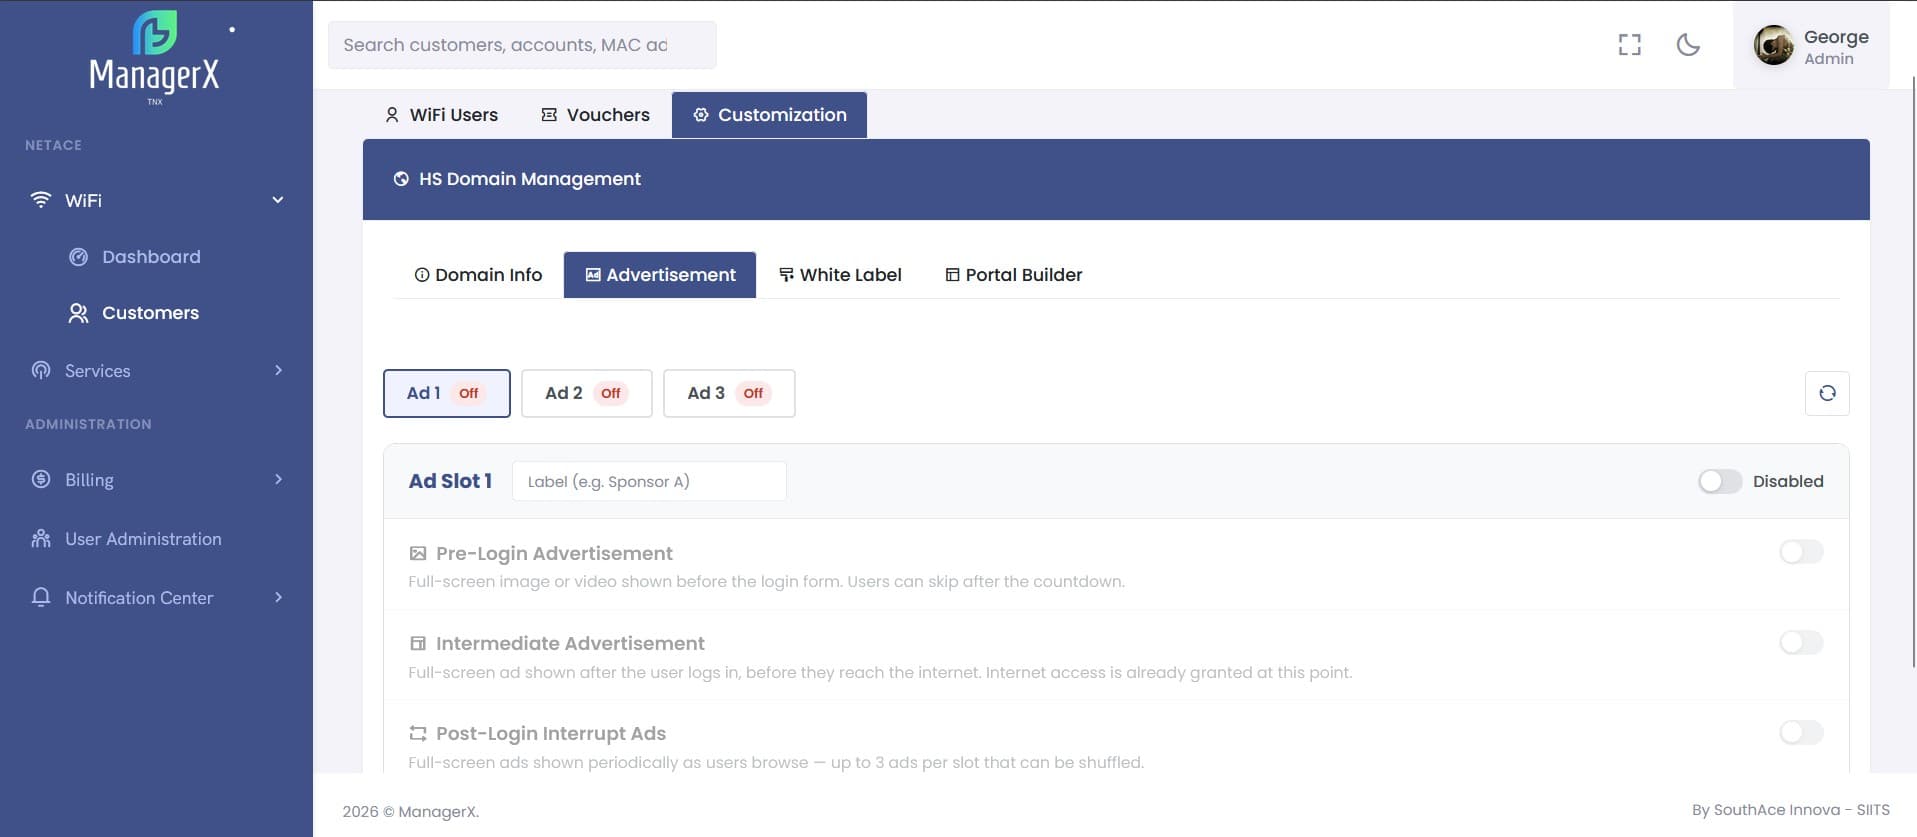The height and width of the screenshot is (837, 1917).
Task: Open the Dashboard gauge icon
Action: (x=78, y=257)
